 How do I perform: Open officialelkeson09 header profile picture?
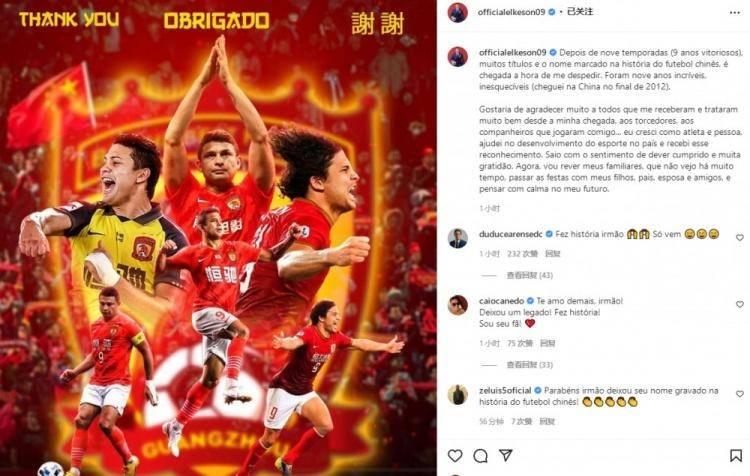(457, 12)
